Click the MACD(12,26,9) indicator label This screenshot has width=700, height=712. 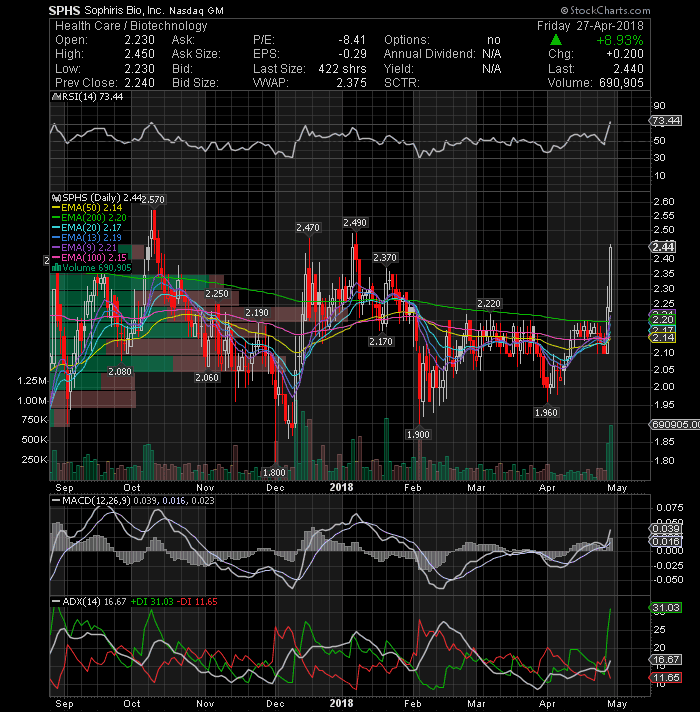[95, 501]
